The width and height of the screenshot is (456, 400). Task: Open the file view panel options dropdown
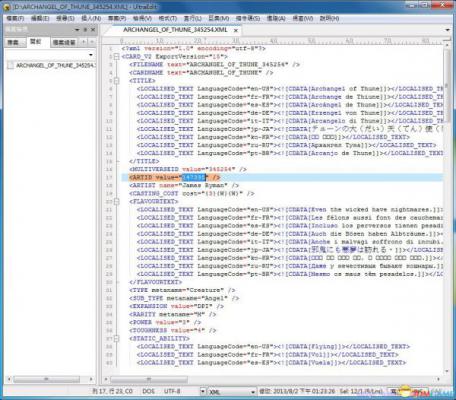[77, 30]
